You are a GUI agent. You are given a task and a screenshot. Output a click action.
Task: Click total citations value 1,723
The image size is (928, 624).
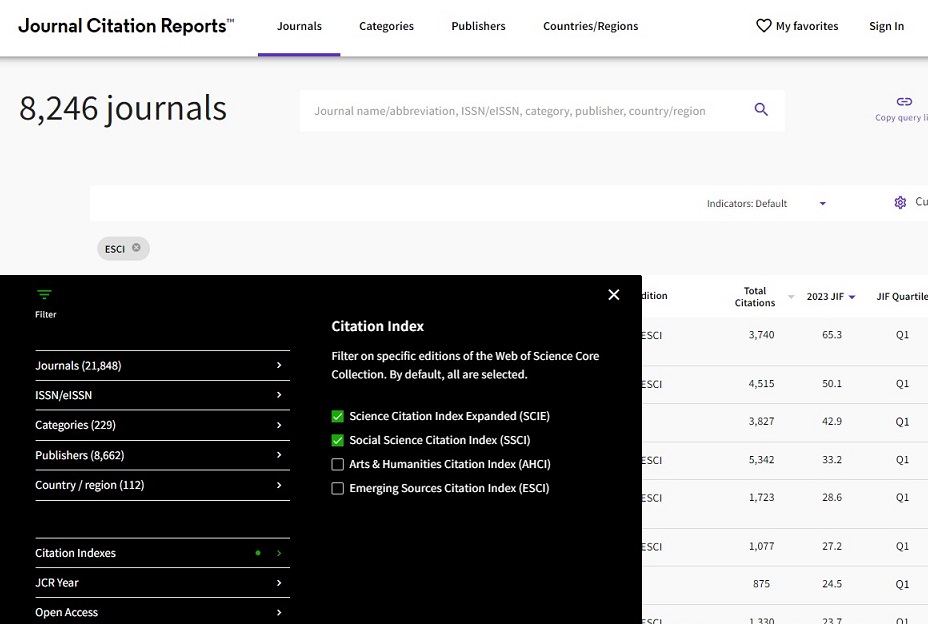[x=761, y=497]
